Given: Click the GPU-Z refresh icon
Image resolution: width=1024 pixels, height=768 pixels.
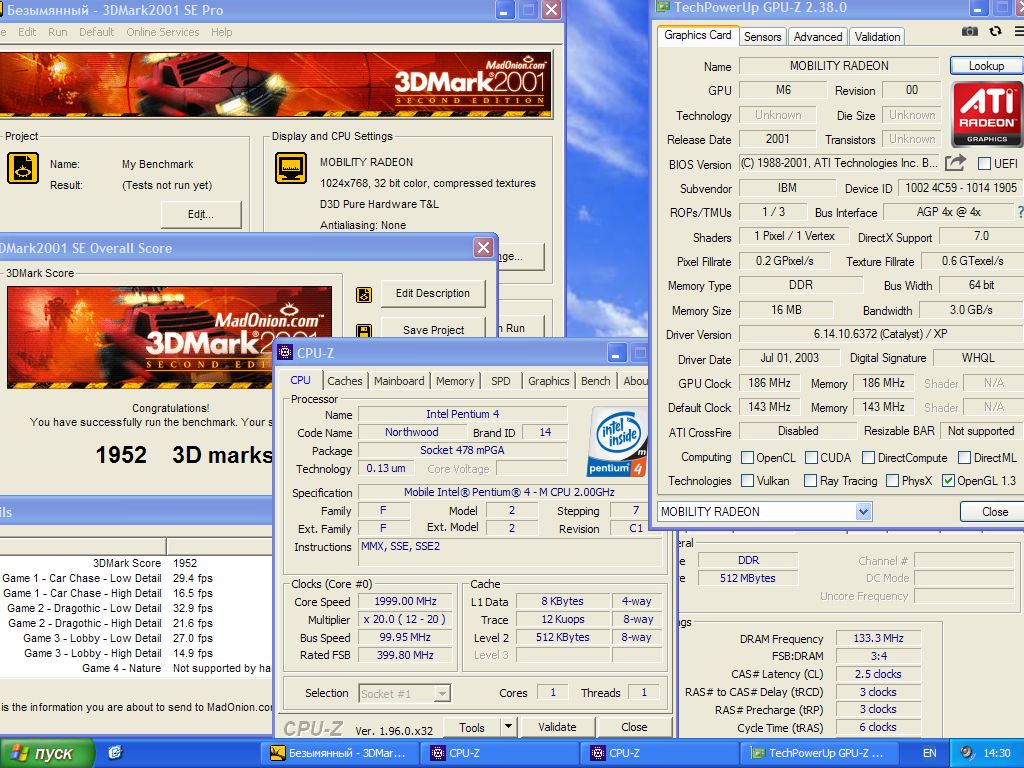Looking at the screenshot, I should coord(996,31).
